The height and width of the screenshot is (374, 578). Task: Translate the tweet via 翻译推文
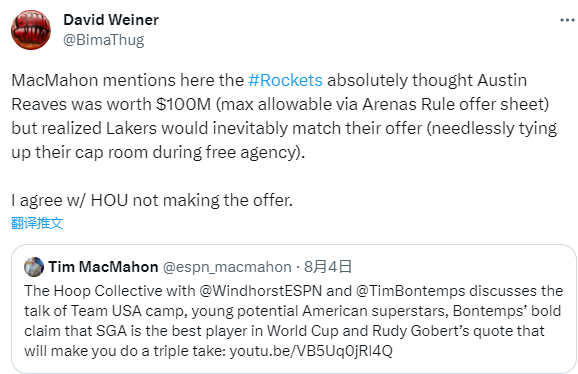pyautogui.click(x=37, y=223)
